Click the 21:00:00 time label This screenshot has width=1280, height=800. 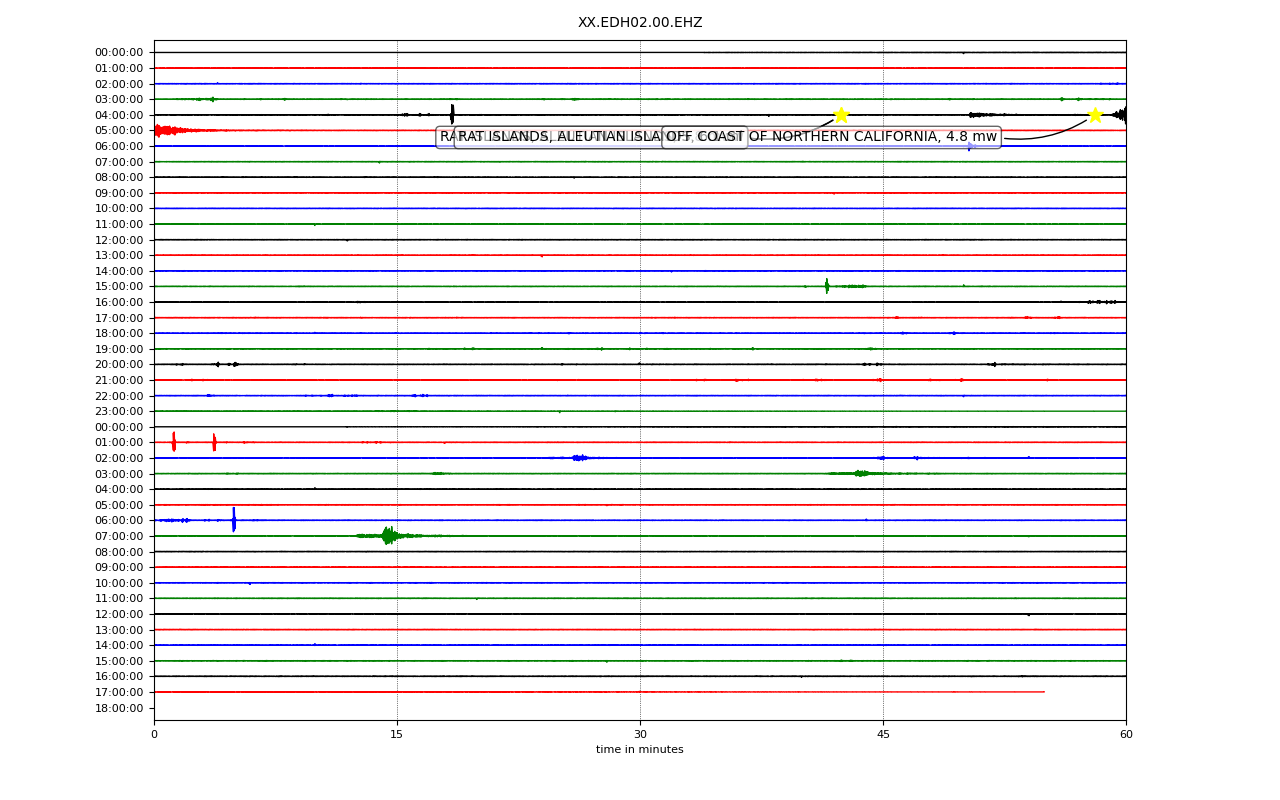119,380
